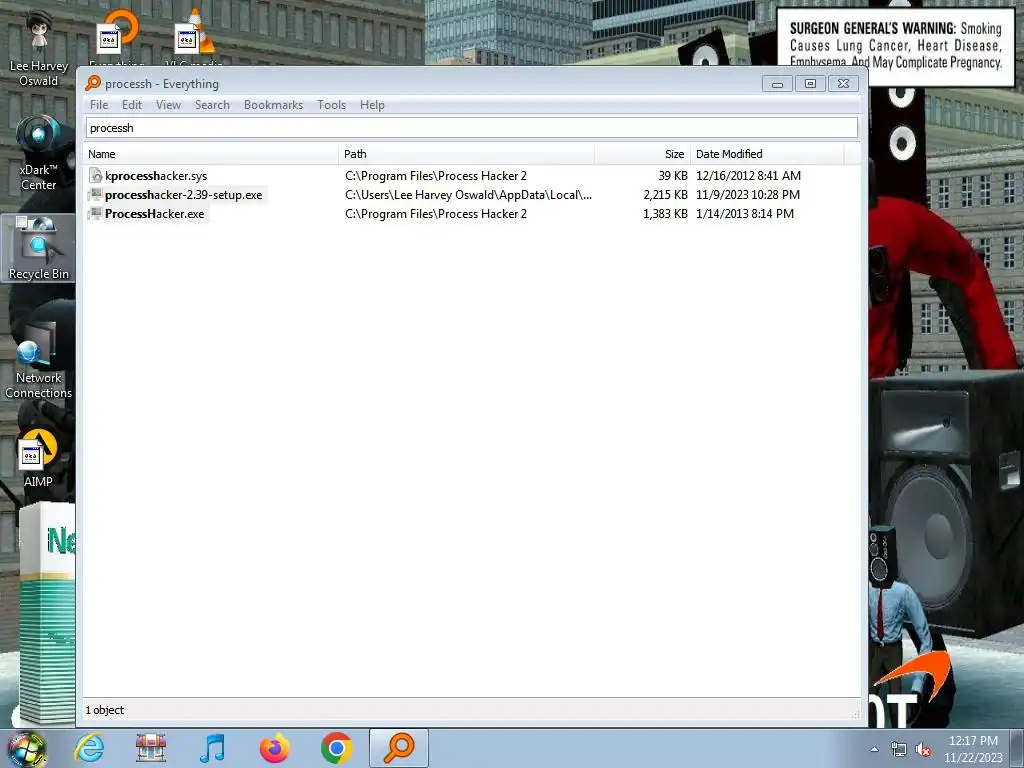This screenshot has width=1024, height=768.
Task: Click the Everything search taskbar button
Action: point(398,748)
